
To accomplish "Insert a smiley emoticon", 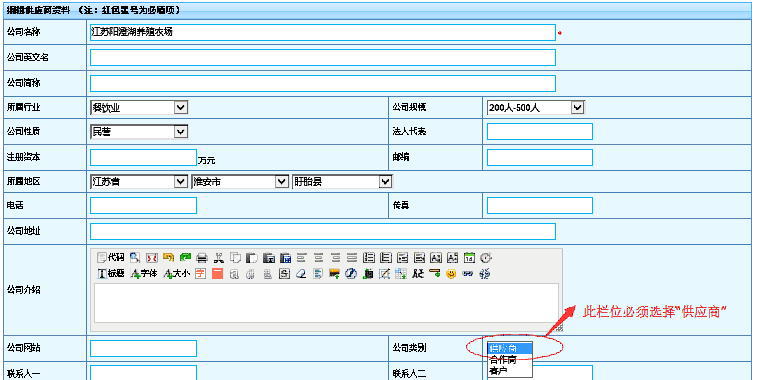I will point(451,274).
